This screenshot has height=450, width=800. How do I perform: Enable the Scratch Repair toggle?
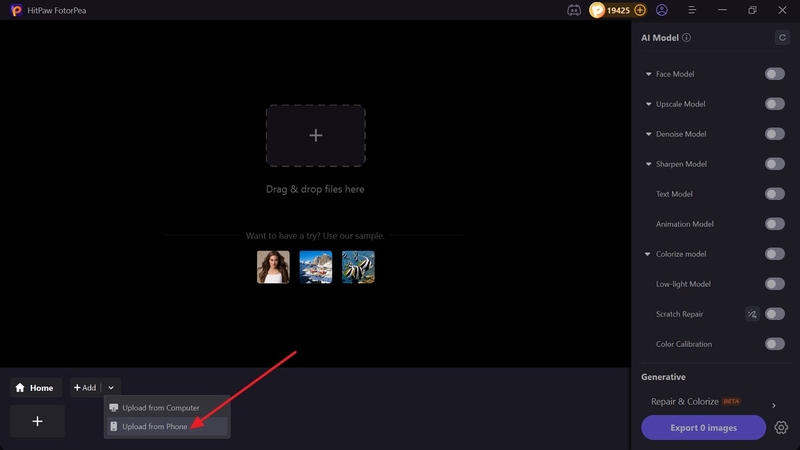[x=774, y=314]
